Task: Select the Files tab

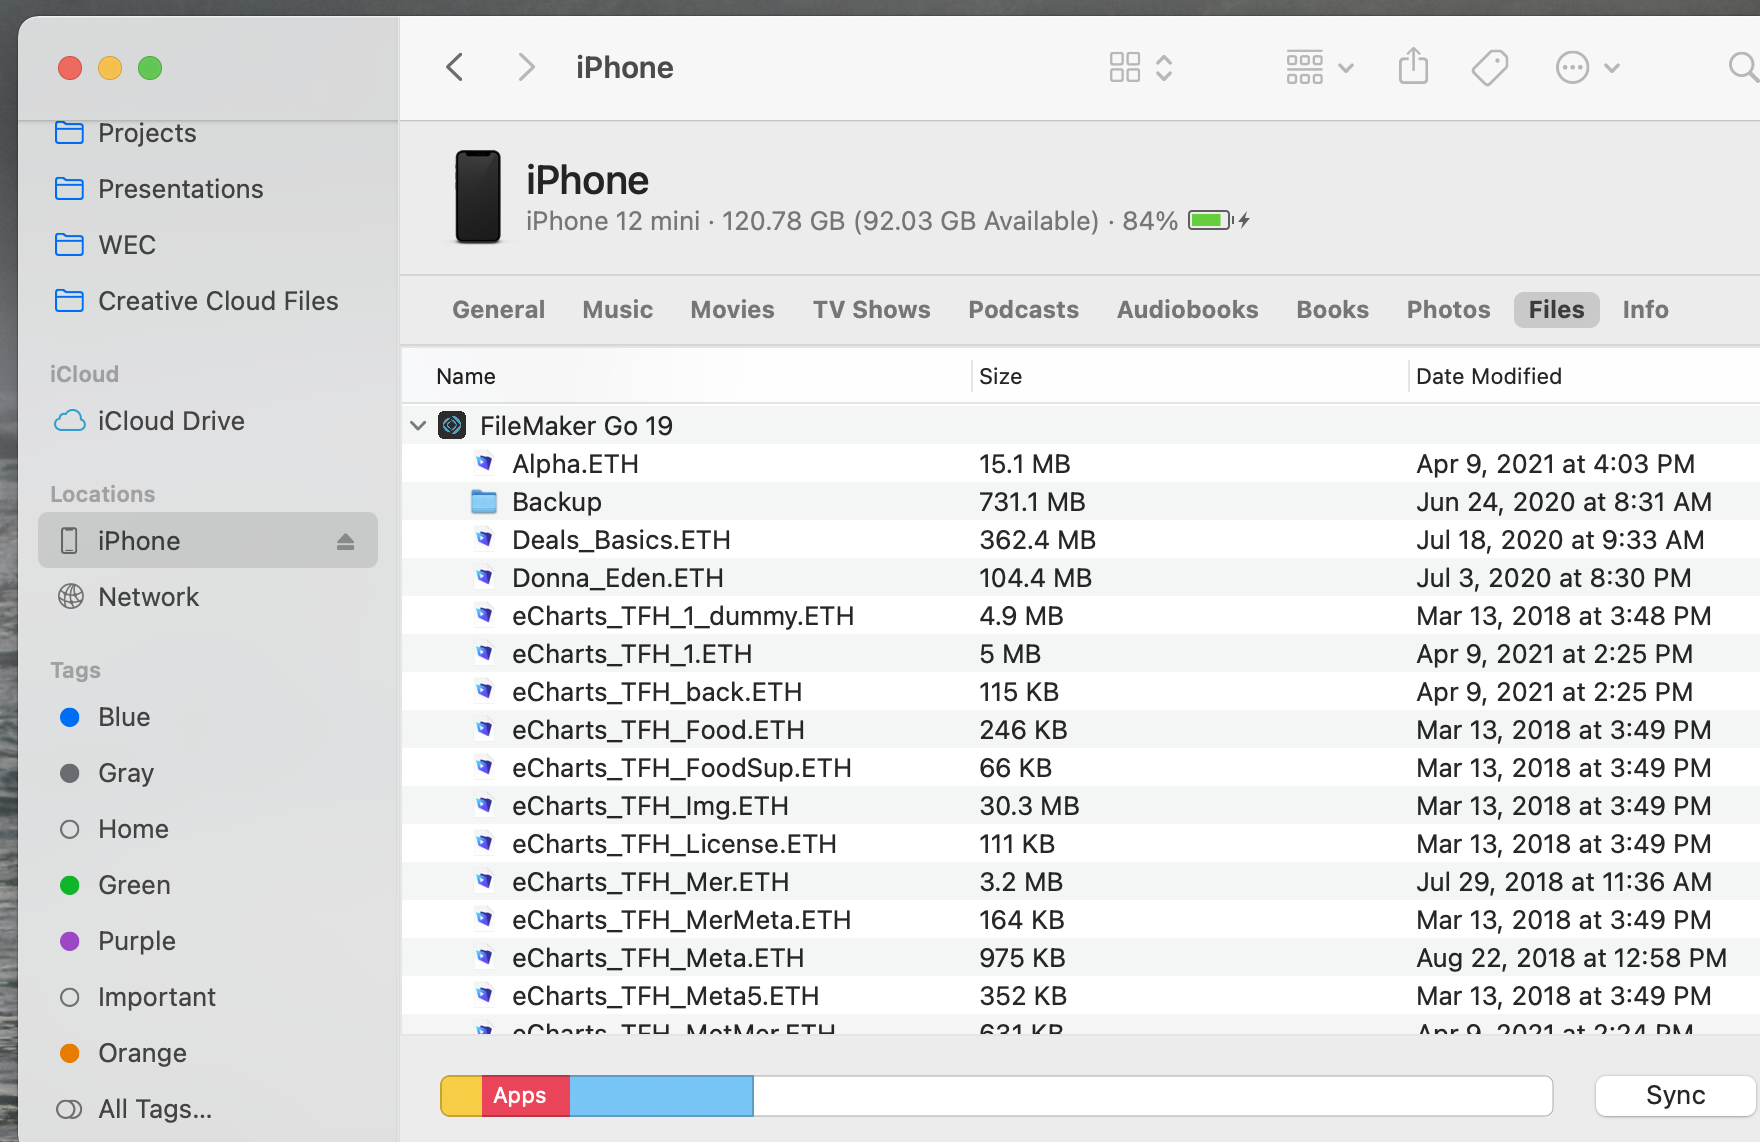Action: coord(1556,310)
